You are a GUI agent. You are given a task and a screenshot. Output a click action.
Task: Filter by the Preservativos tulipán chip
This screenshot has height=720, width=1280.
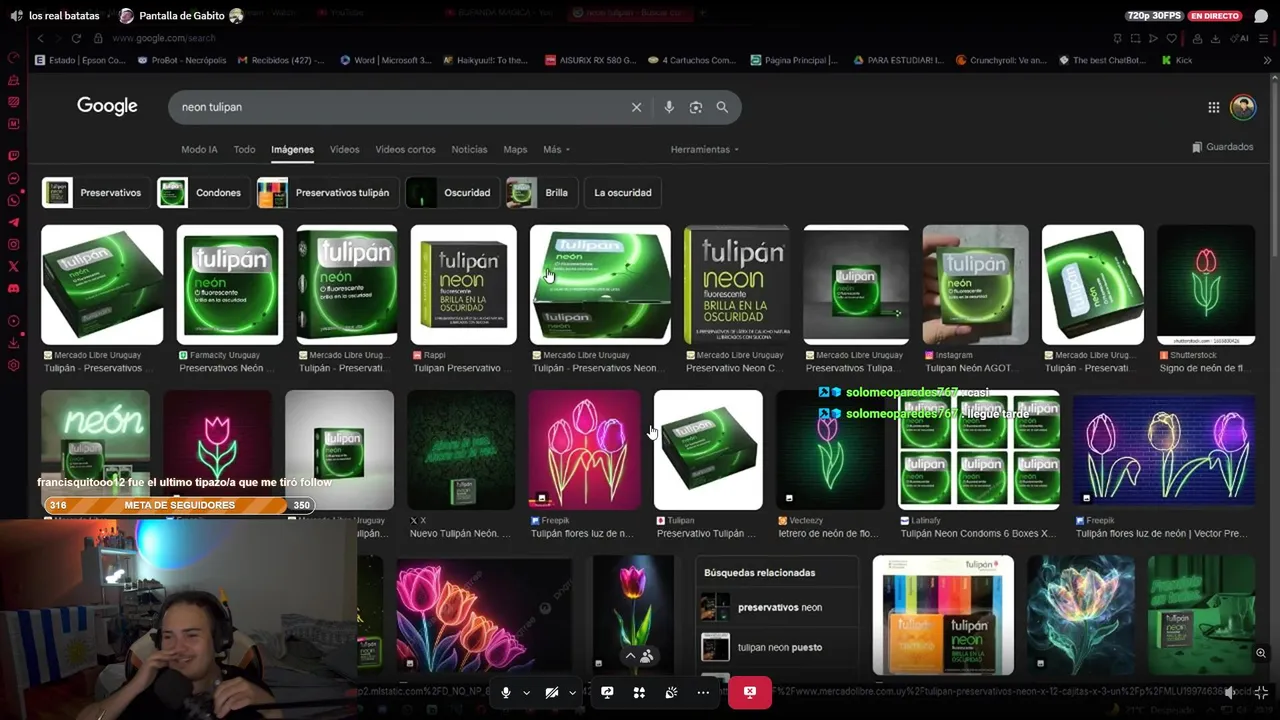coord(328,193)
